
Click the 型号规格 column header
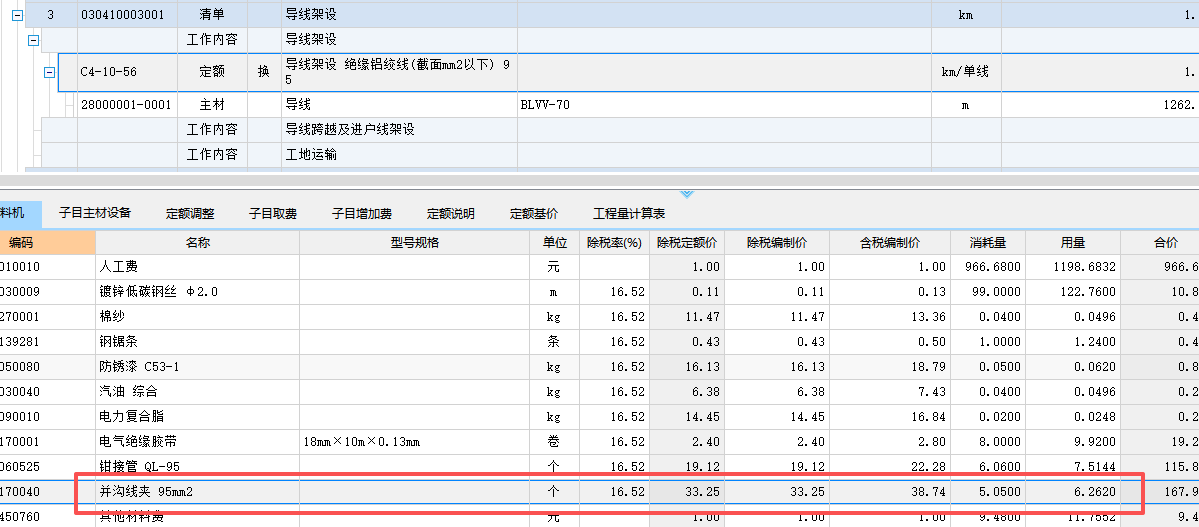[415, 242]
